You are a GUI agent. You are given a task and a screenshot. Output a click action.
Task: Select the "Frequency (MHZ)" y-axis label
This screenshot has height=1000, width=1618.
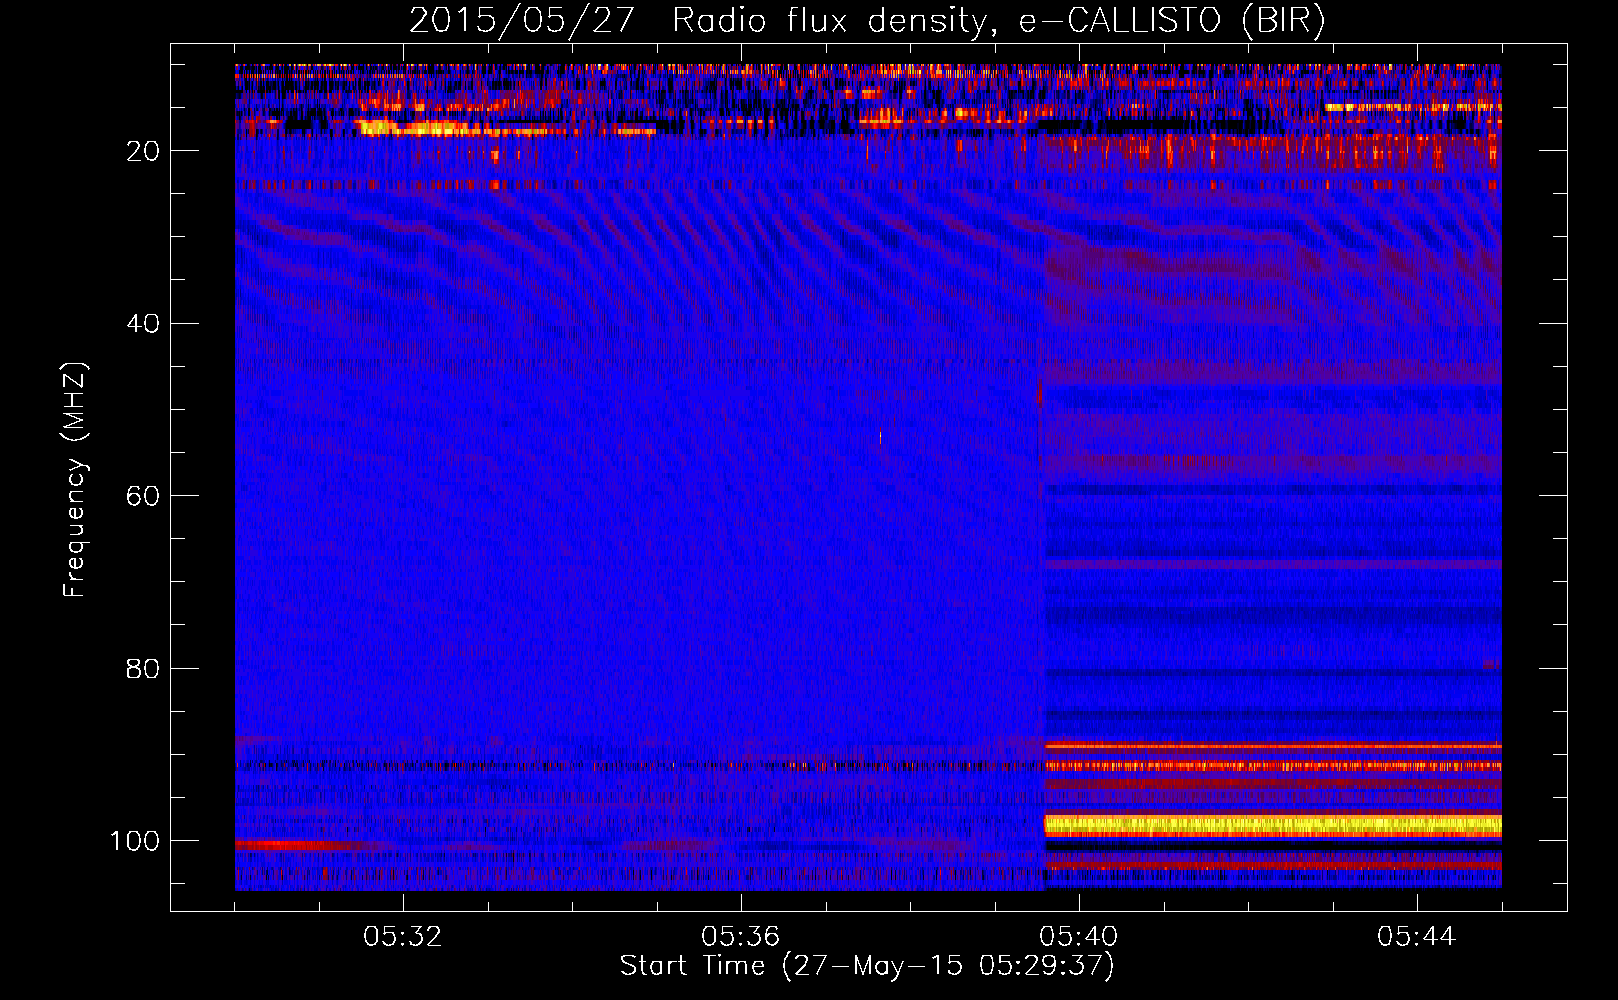coord(76,480)
